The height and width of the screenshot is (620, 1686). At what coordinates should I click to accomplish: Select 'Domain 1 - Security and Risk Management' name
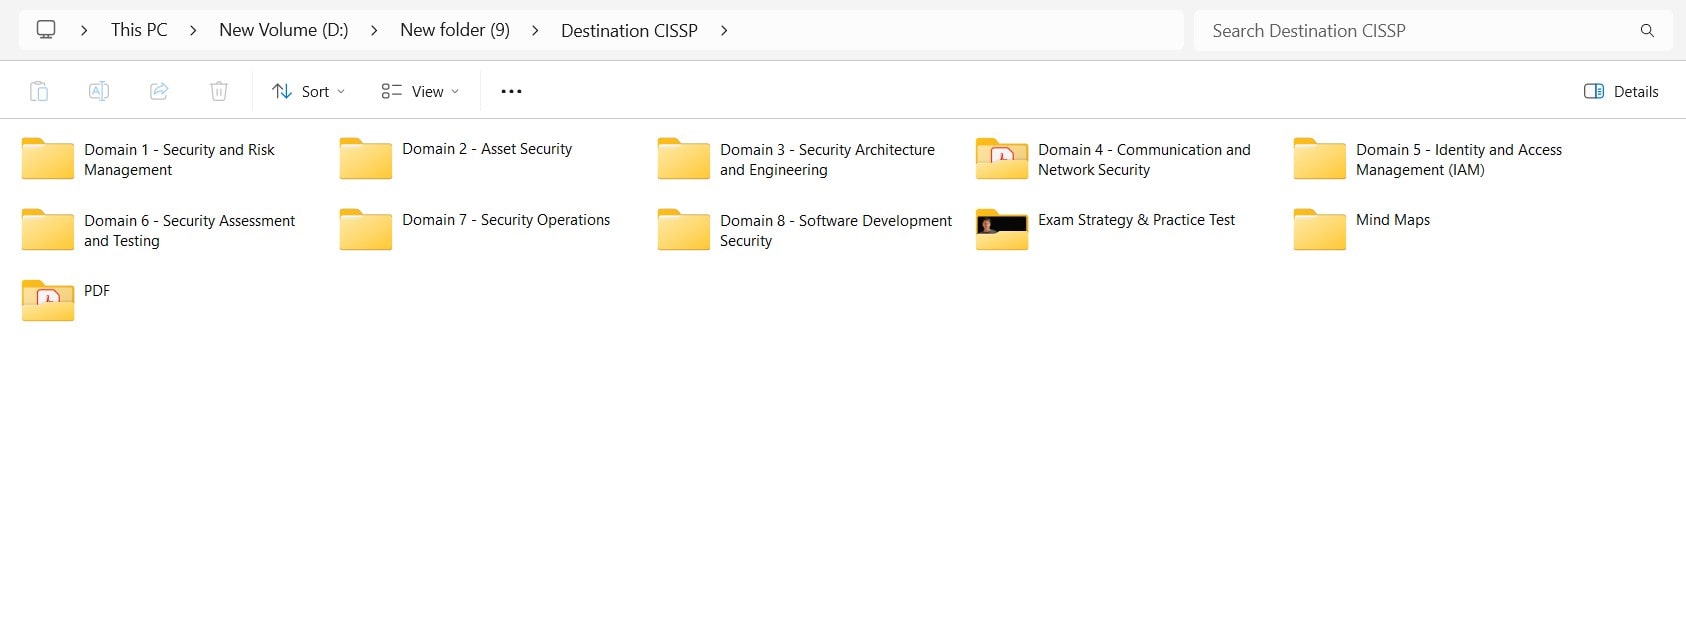tap(179, 160)
